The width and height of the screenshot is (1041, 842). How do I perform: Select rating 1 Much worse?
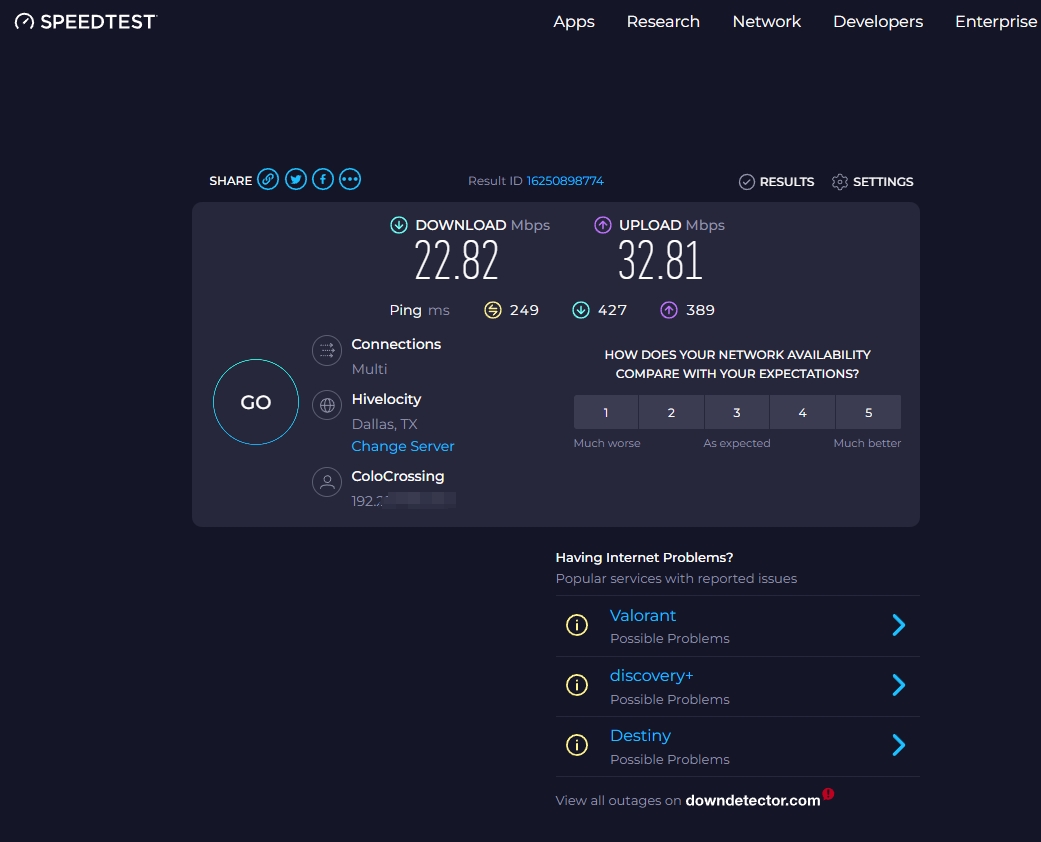605,412
